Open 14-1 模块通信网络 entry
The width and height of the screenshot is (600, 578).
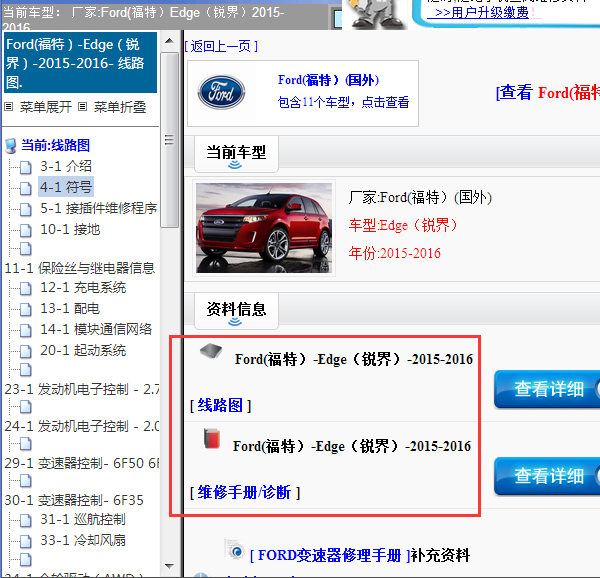click(96, 329)
